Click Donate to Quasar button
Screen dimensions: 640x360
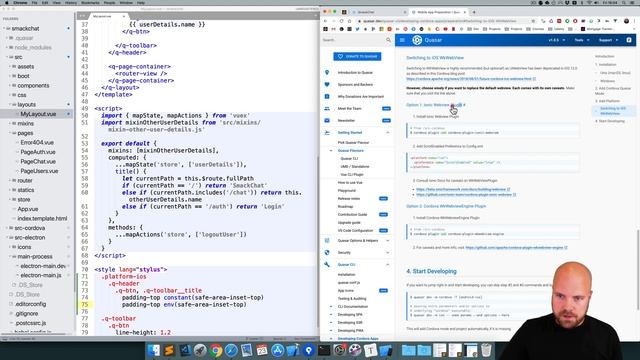357,56
